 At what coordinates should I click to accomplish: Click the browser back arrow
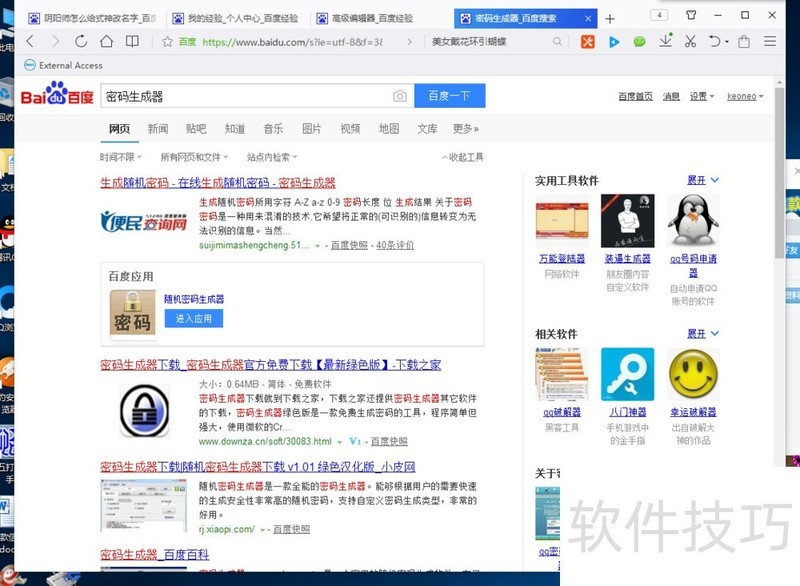coord(30,41)
